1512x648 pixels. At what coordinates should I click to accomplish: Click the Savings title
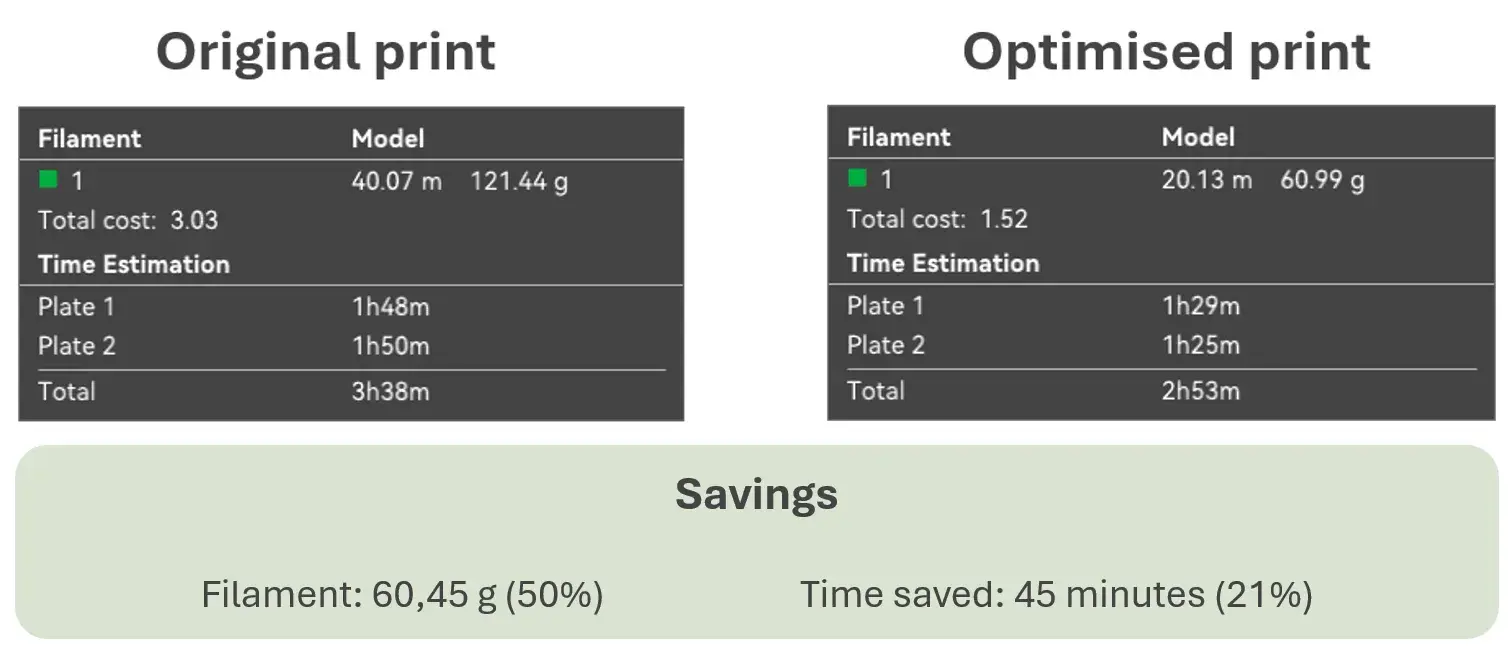point(756,493)
